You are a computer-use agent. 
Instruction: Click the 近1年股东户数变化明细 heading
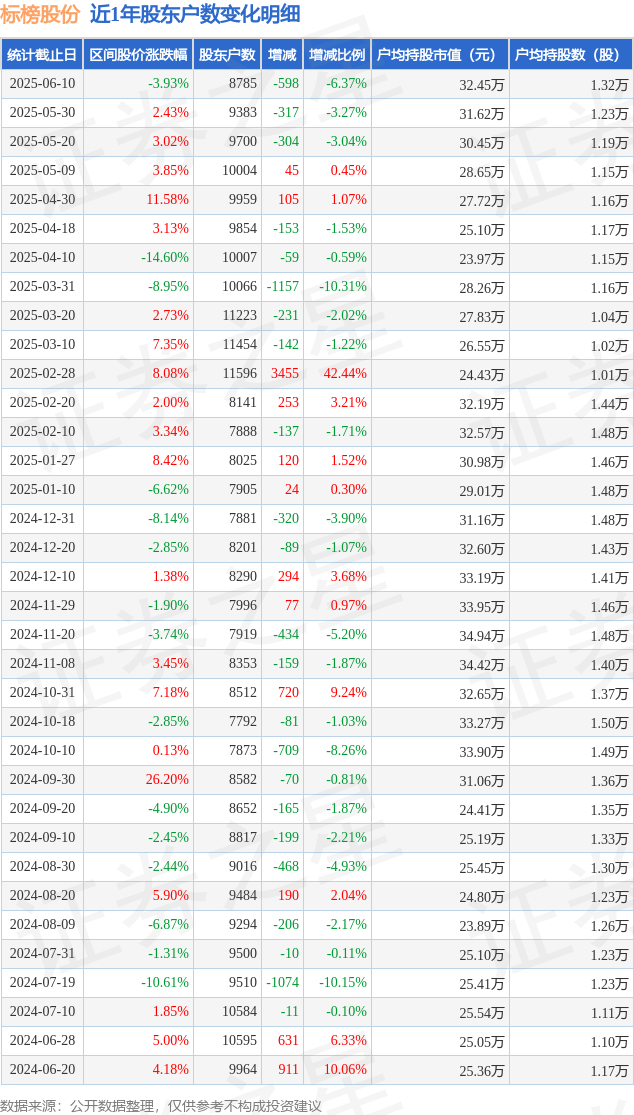(195, 14)
